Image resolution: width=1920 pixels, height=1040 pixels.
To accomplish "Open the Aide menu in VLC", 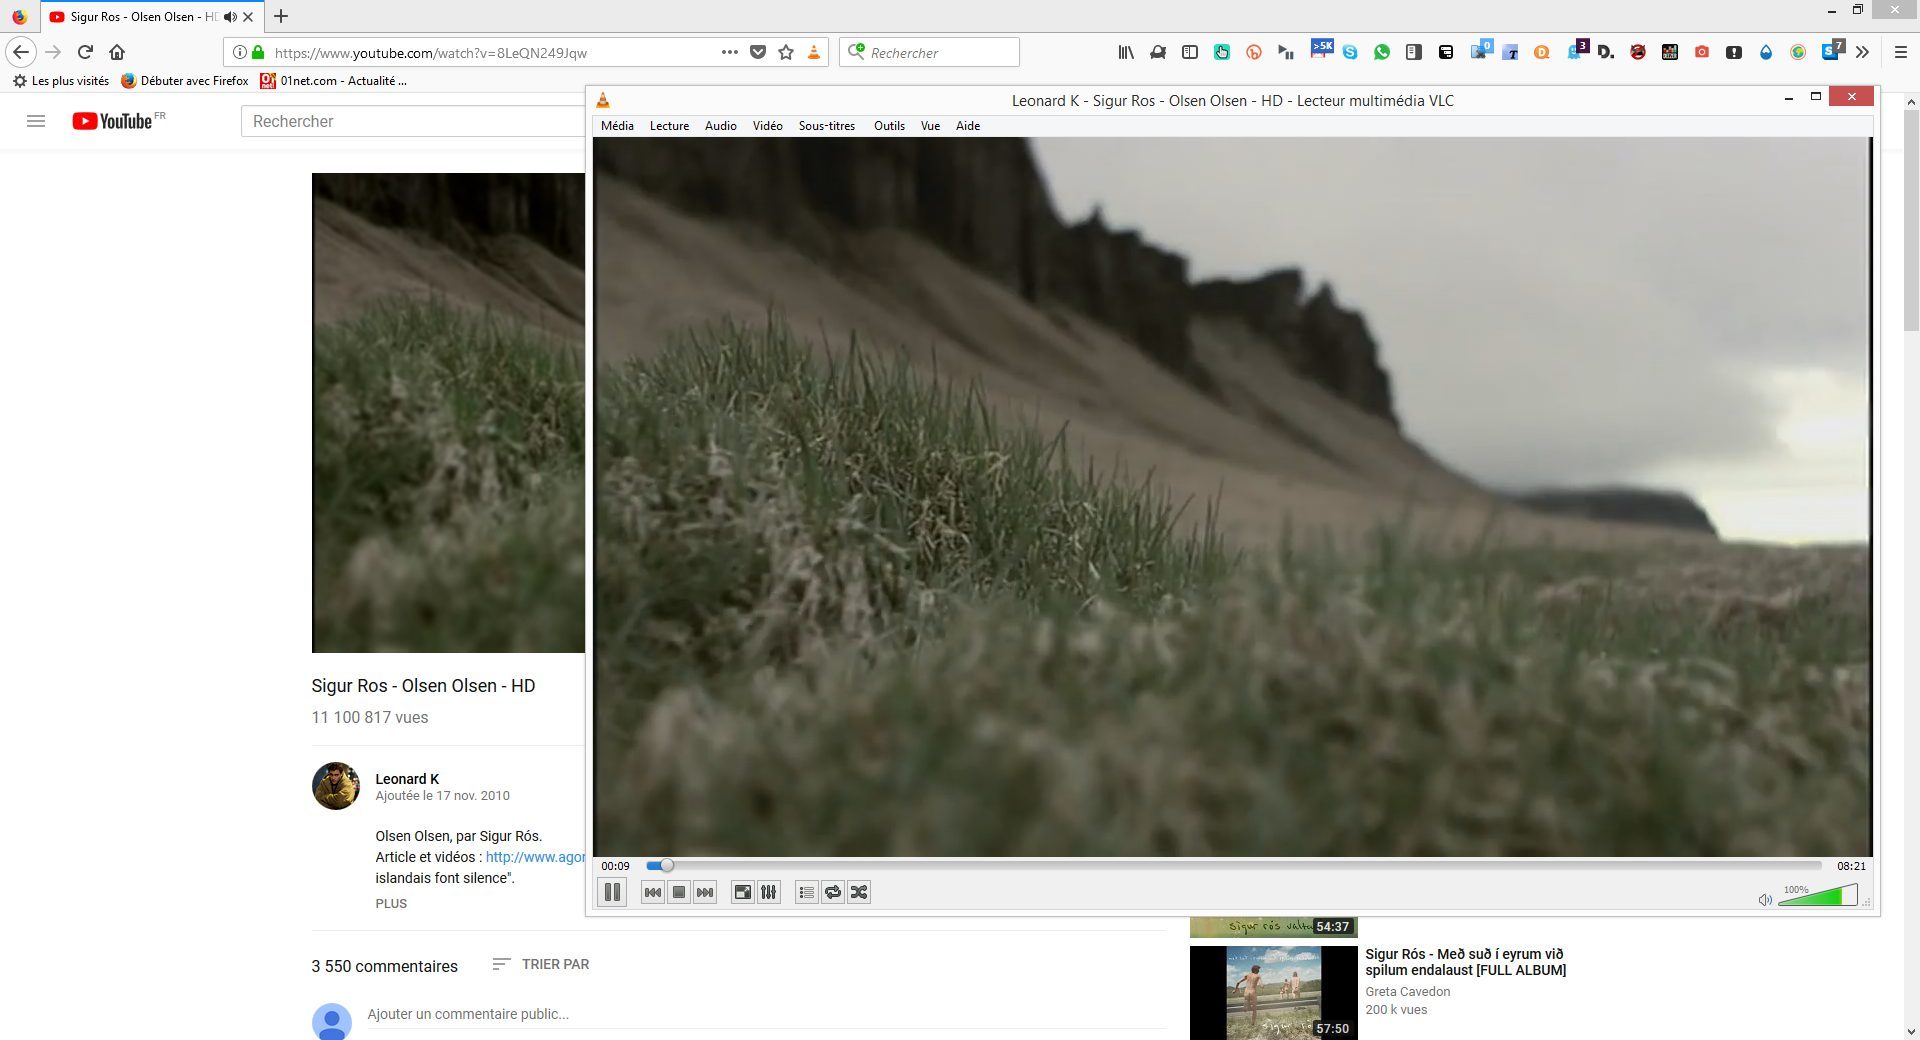I will 967,126.
